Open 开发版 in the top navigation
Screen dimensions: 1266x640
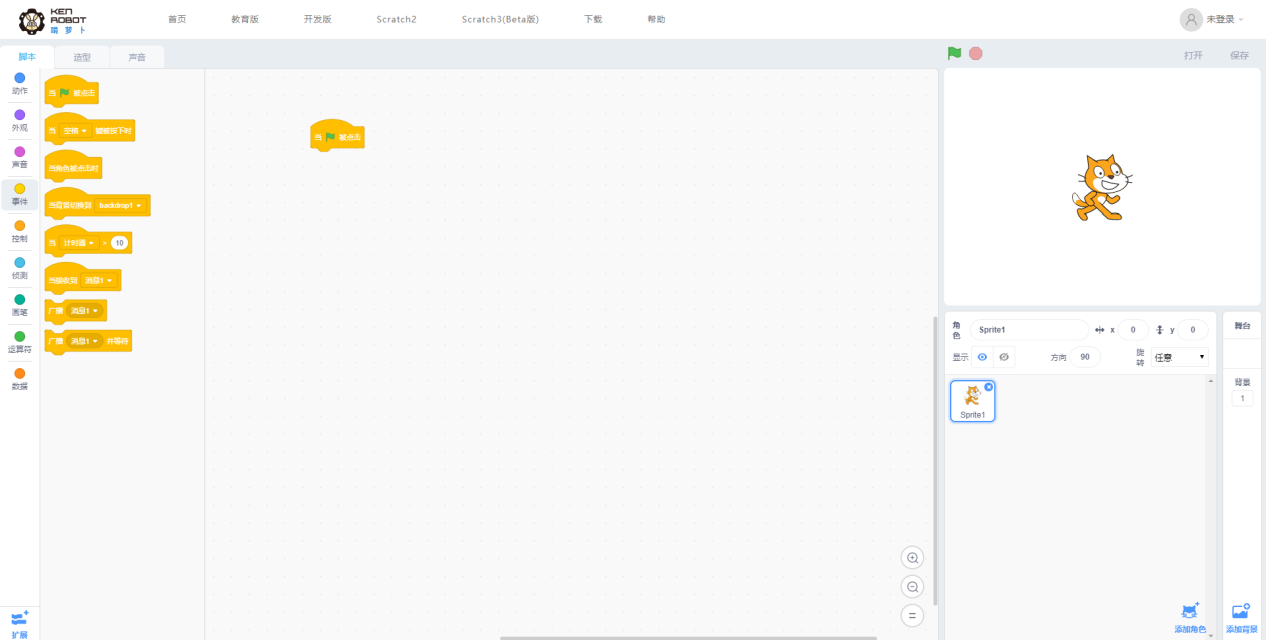318,19
